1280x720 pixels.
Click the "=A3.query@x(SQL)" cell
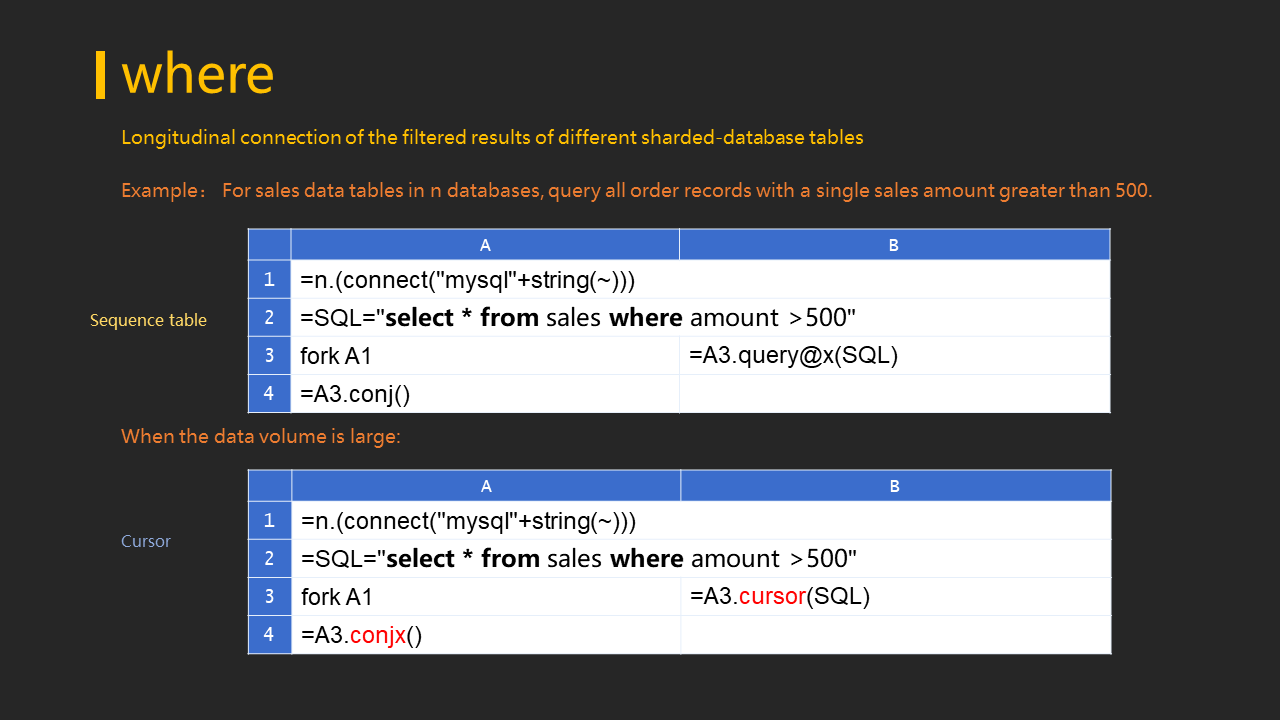click(793, 355)
